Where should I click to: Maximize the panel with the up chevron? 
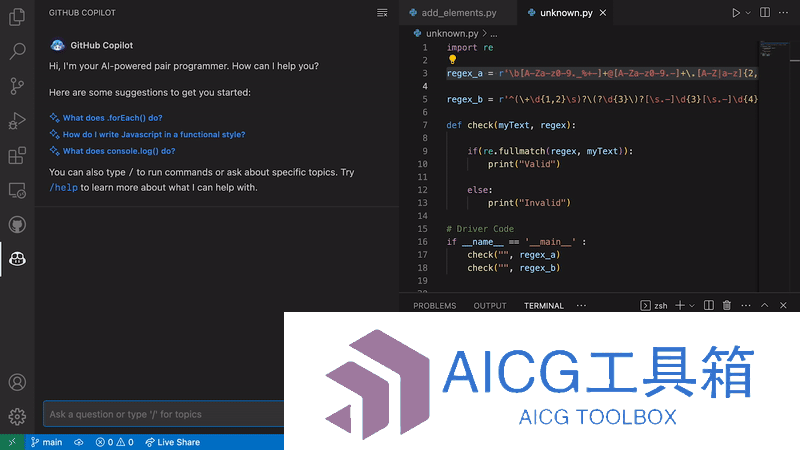tap(764, 305)
